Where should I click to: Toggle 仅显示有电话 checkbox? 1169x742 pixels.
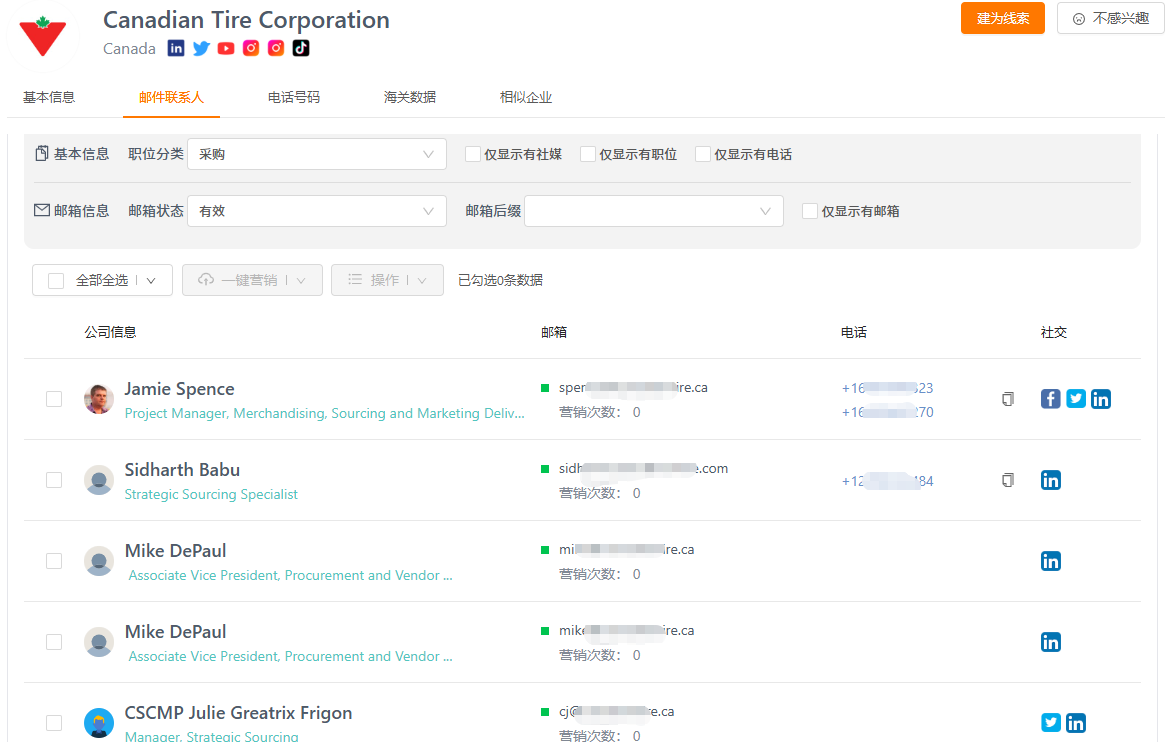702,154
